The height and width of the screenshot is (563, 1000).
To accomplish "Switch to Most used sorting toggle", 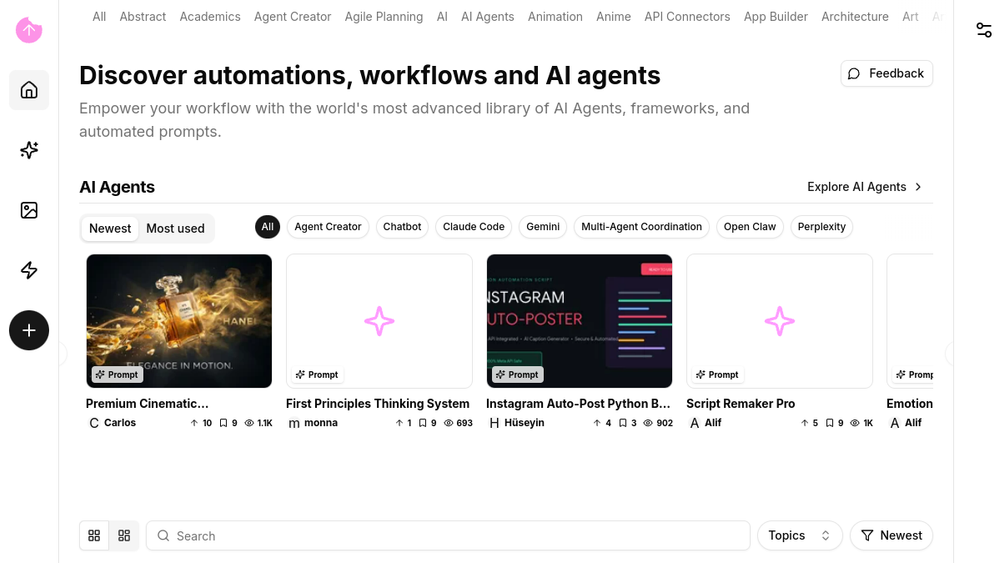I will [x=175, y=228].
